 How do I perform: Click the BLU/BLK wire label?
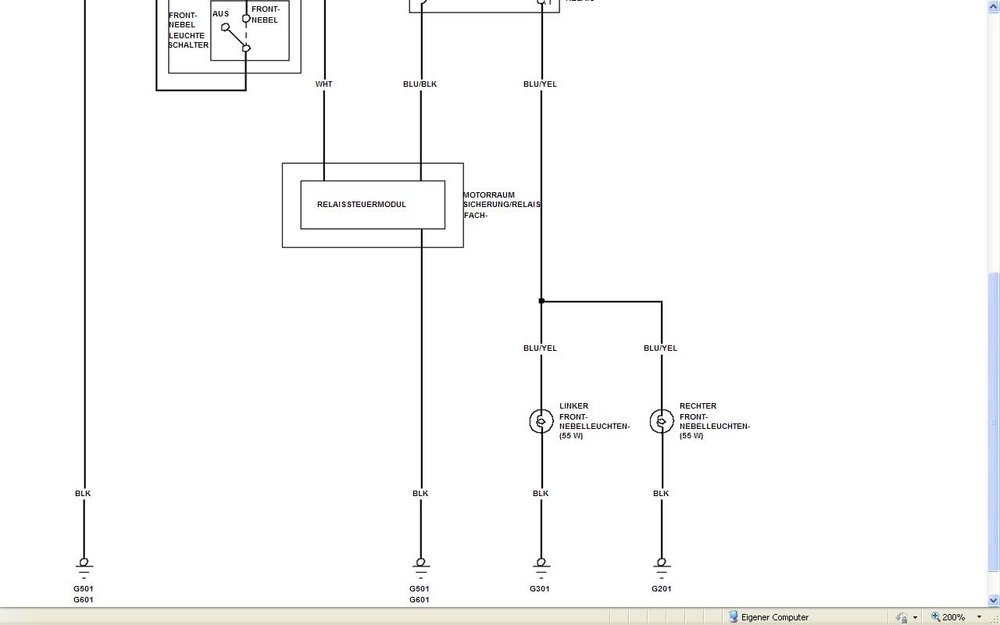click(x=420, y=84)
